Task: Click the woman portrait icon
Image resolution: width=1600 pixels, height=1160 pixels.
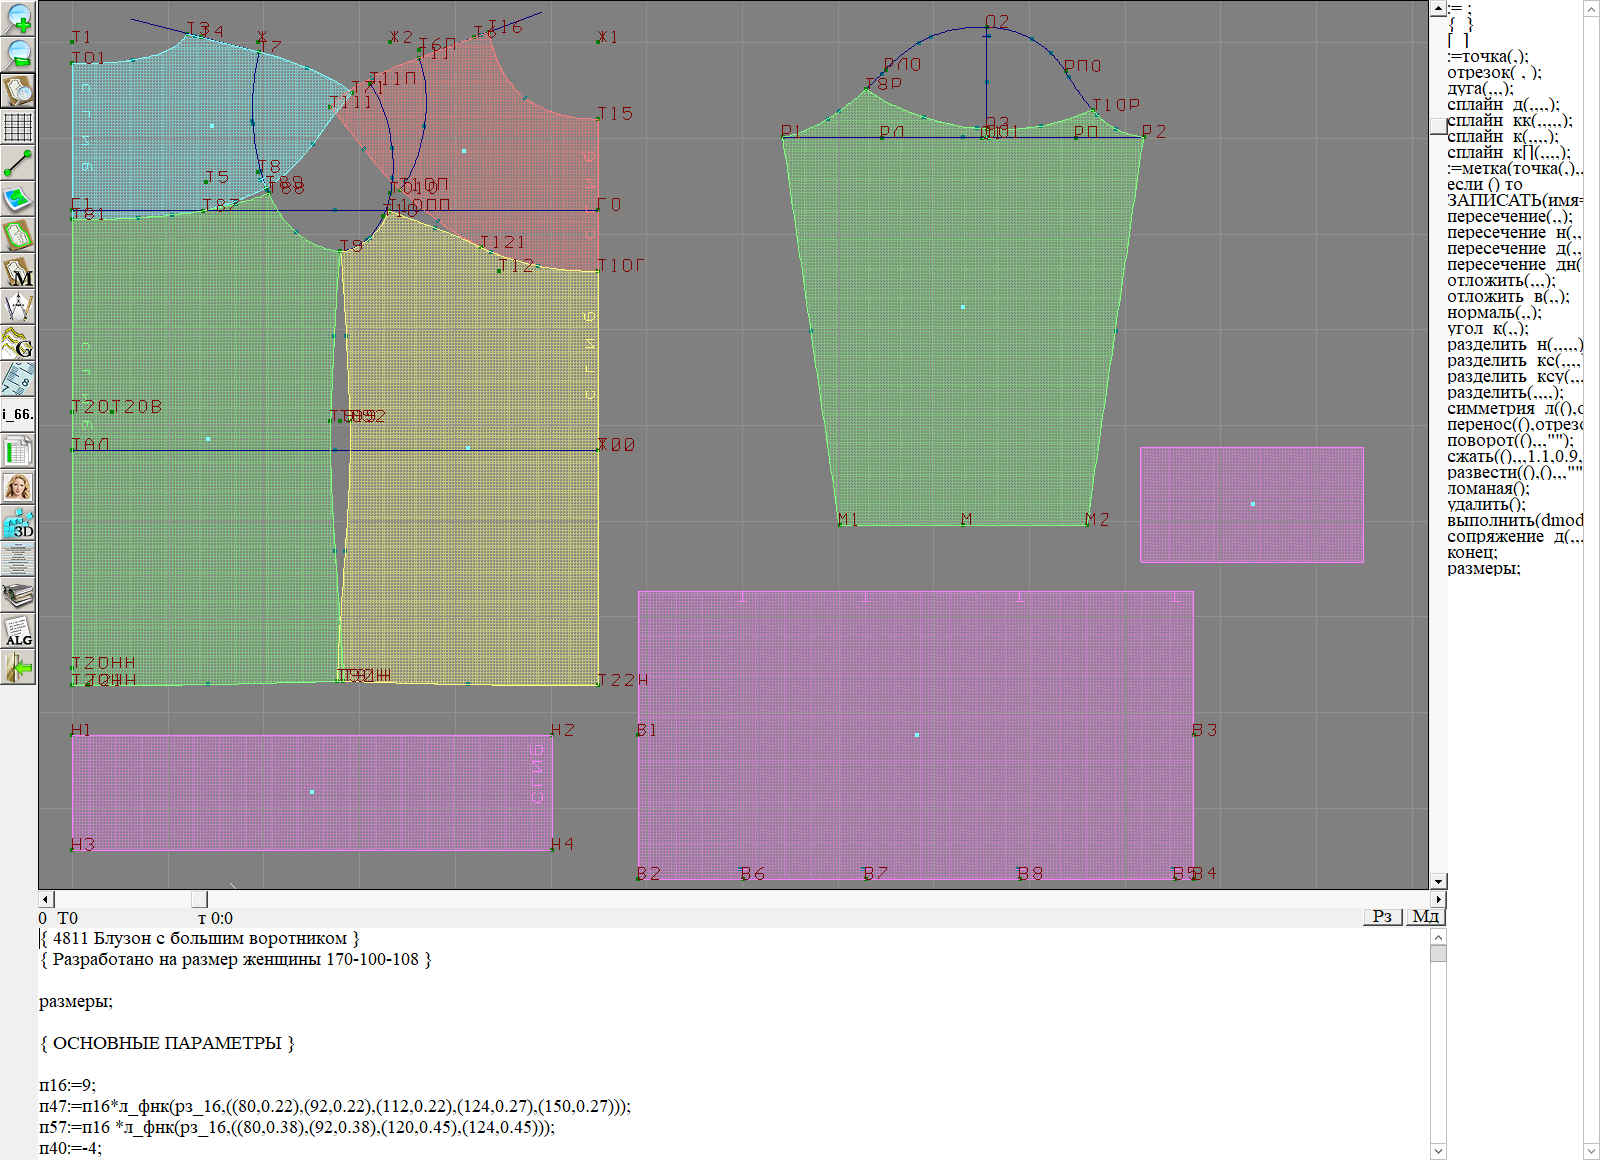Action: click(18, 487)
